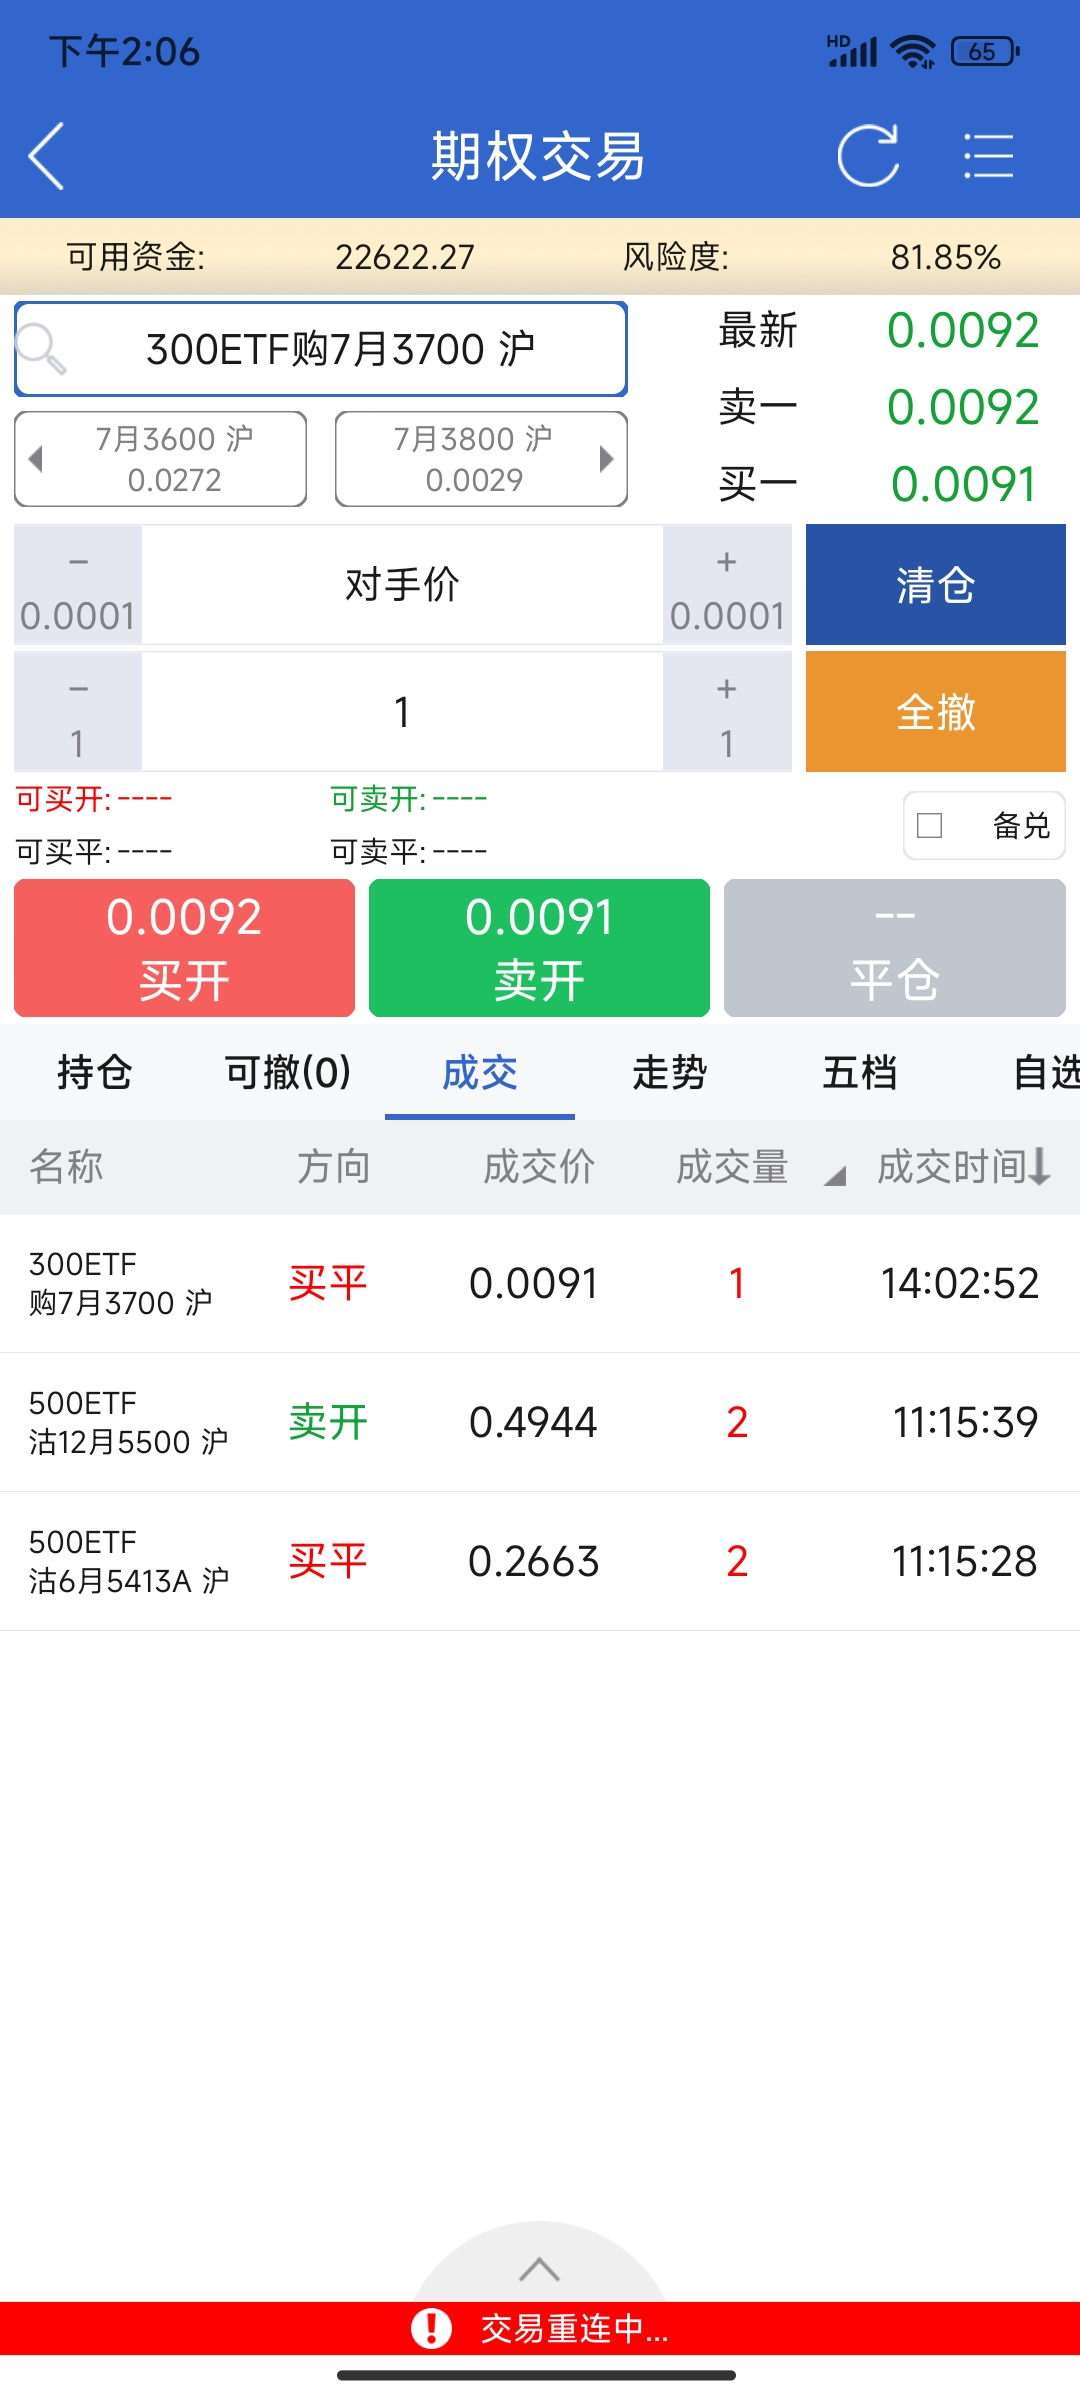Increase quantity by 1
Screen dimensions: 1080x2400
coord(727,713)
